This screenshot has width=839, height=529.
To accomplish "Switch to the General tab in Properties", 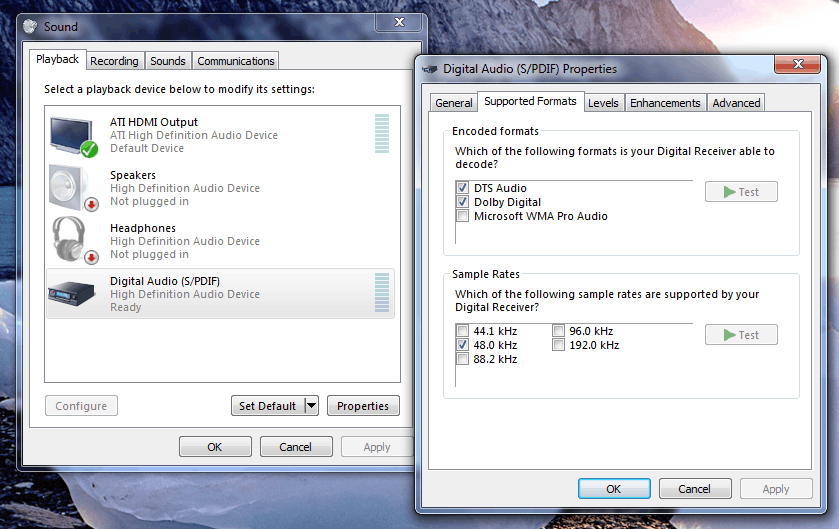I will click(x=454, y=103).
